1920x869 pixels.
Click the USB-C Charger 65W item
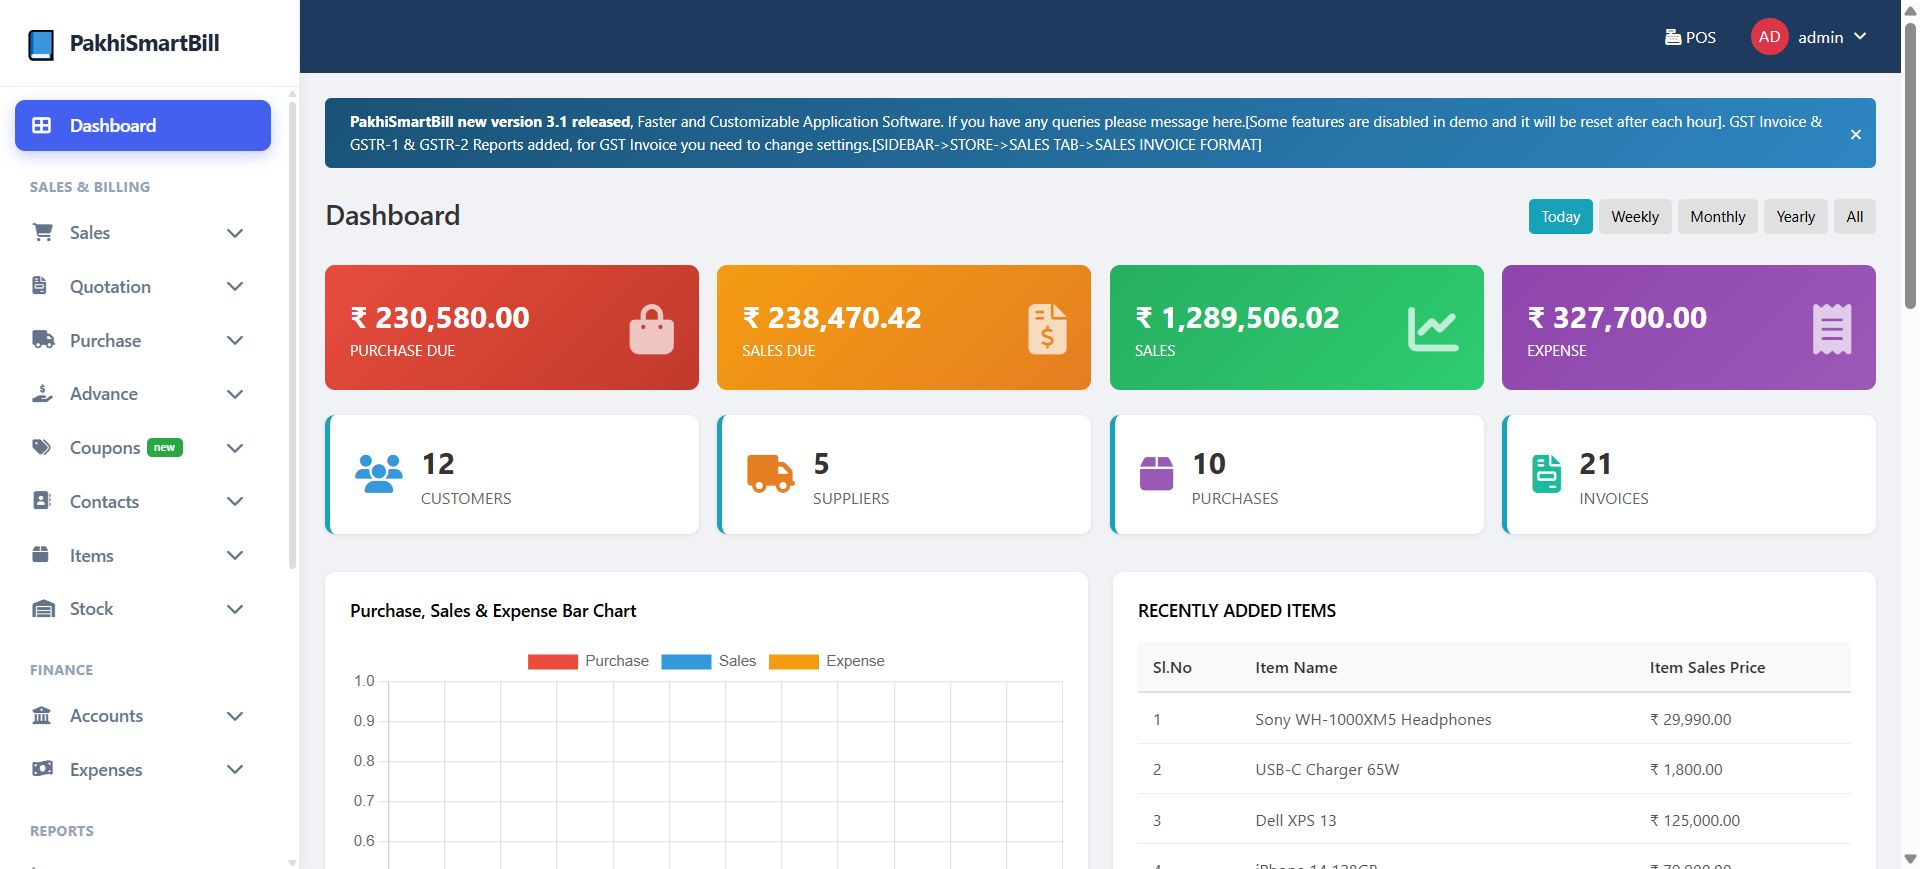[1327, 769]
